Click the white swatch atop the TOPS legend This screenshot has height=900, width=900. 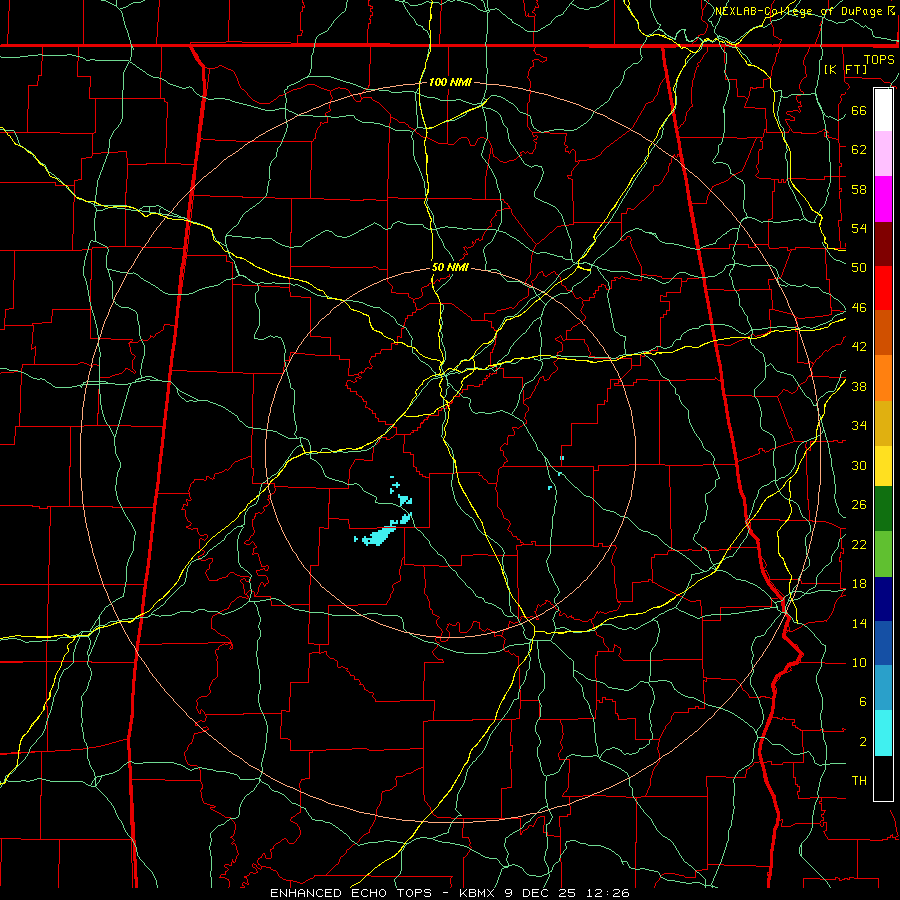[x=883, y=110]
